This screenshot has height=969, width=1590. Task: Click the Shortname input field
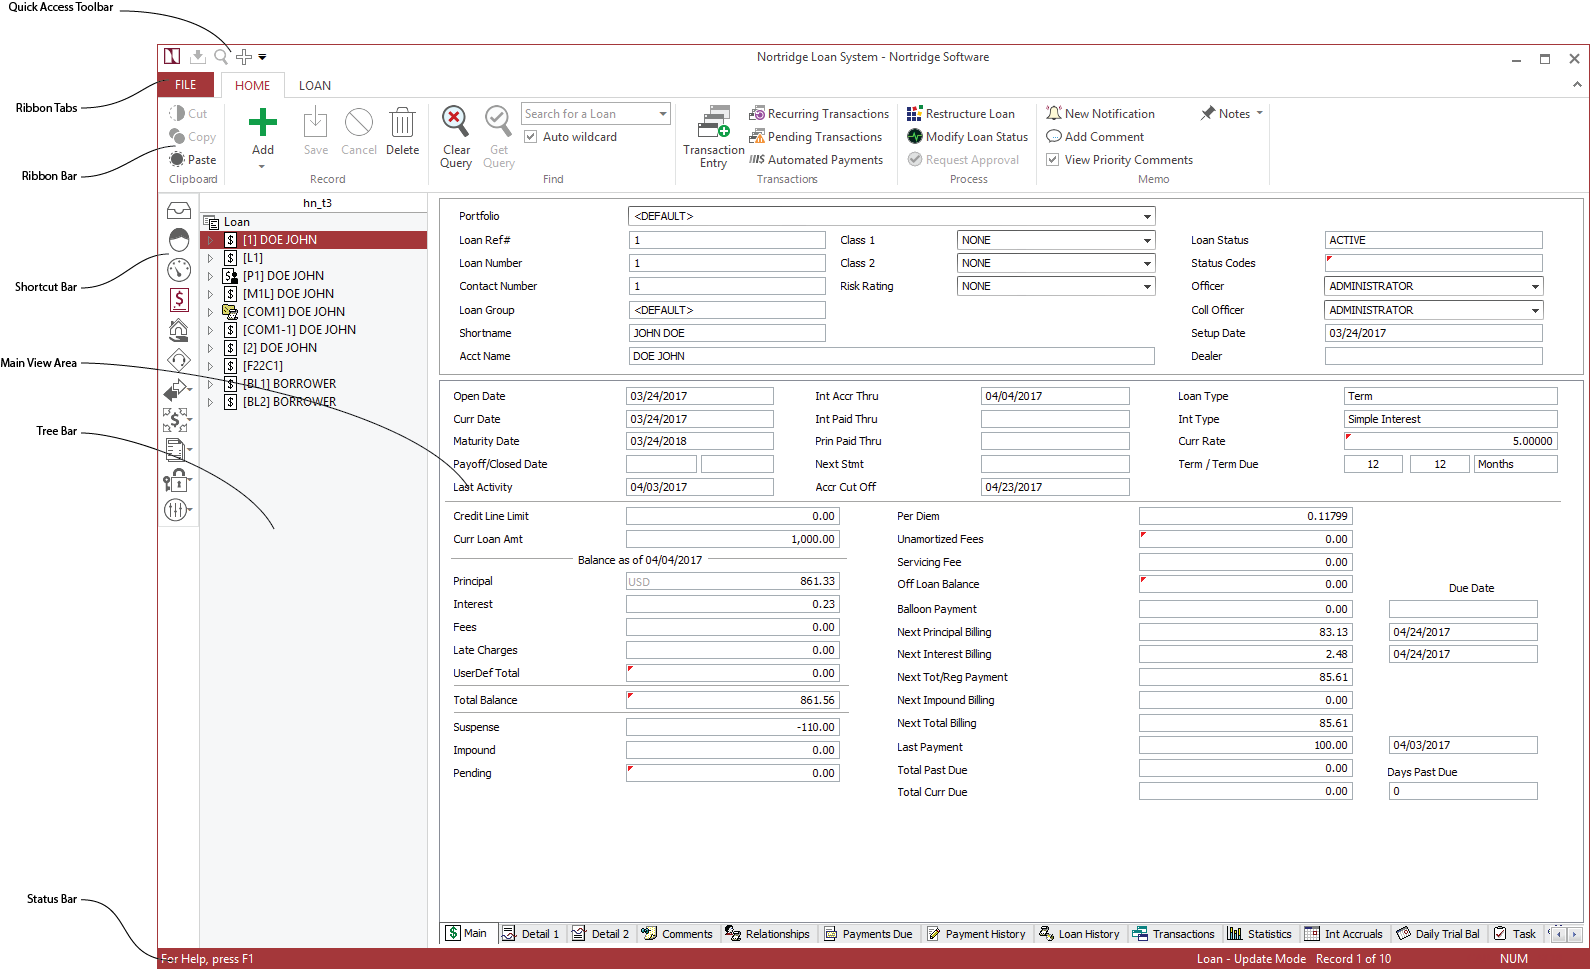[727, 333]
